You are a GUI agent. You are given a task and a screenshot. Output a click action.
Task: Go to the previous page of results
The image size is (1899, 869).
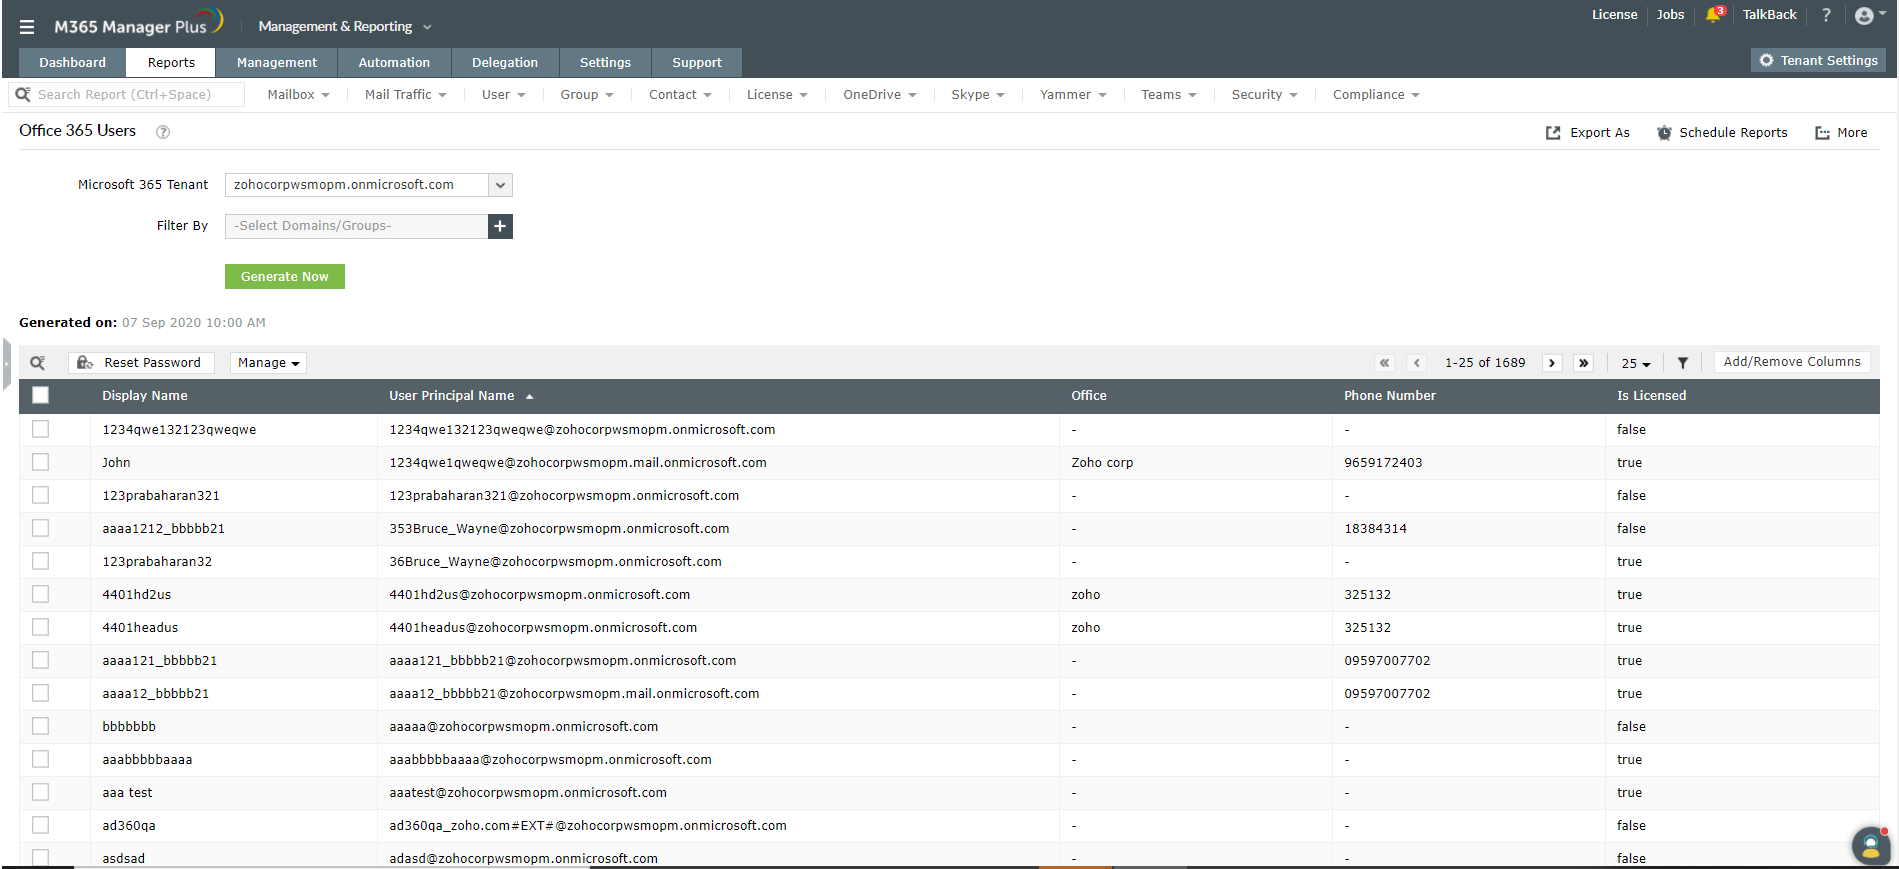(x=1417, y=363)
